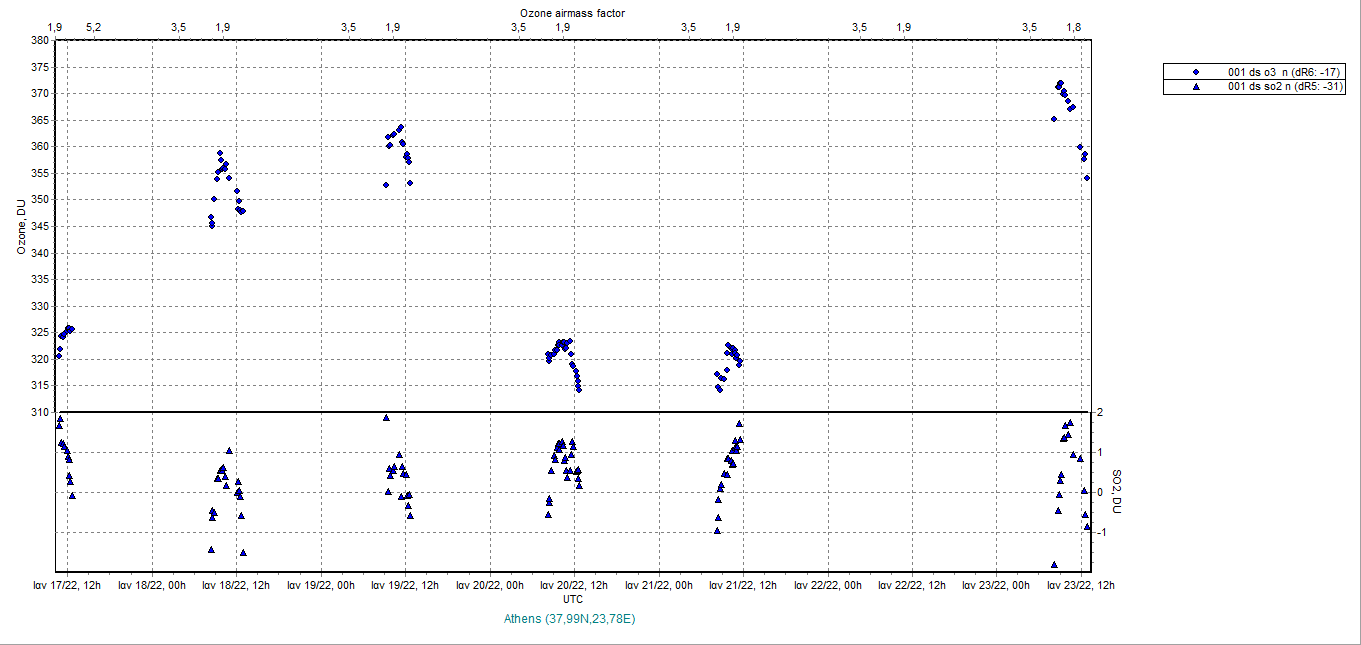Click the blue diamond o3 legend marker
The image size is (1361, 645).
[x=1195, y=73]
